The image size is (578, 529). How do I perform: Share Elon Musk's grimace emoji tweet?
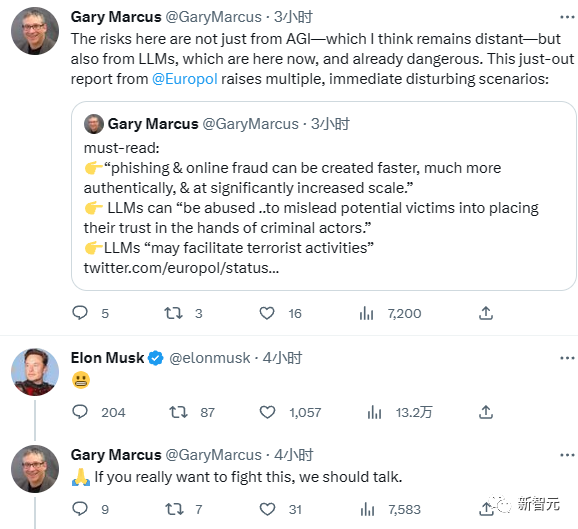(x=486, y=412)
